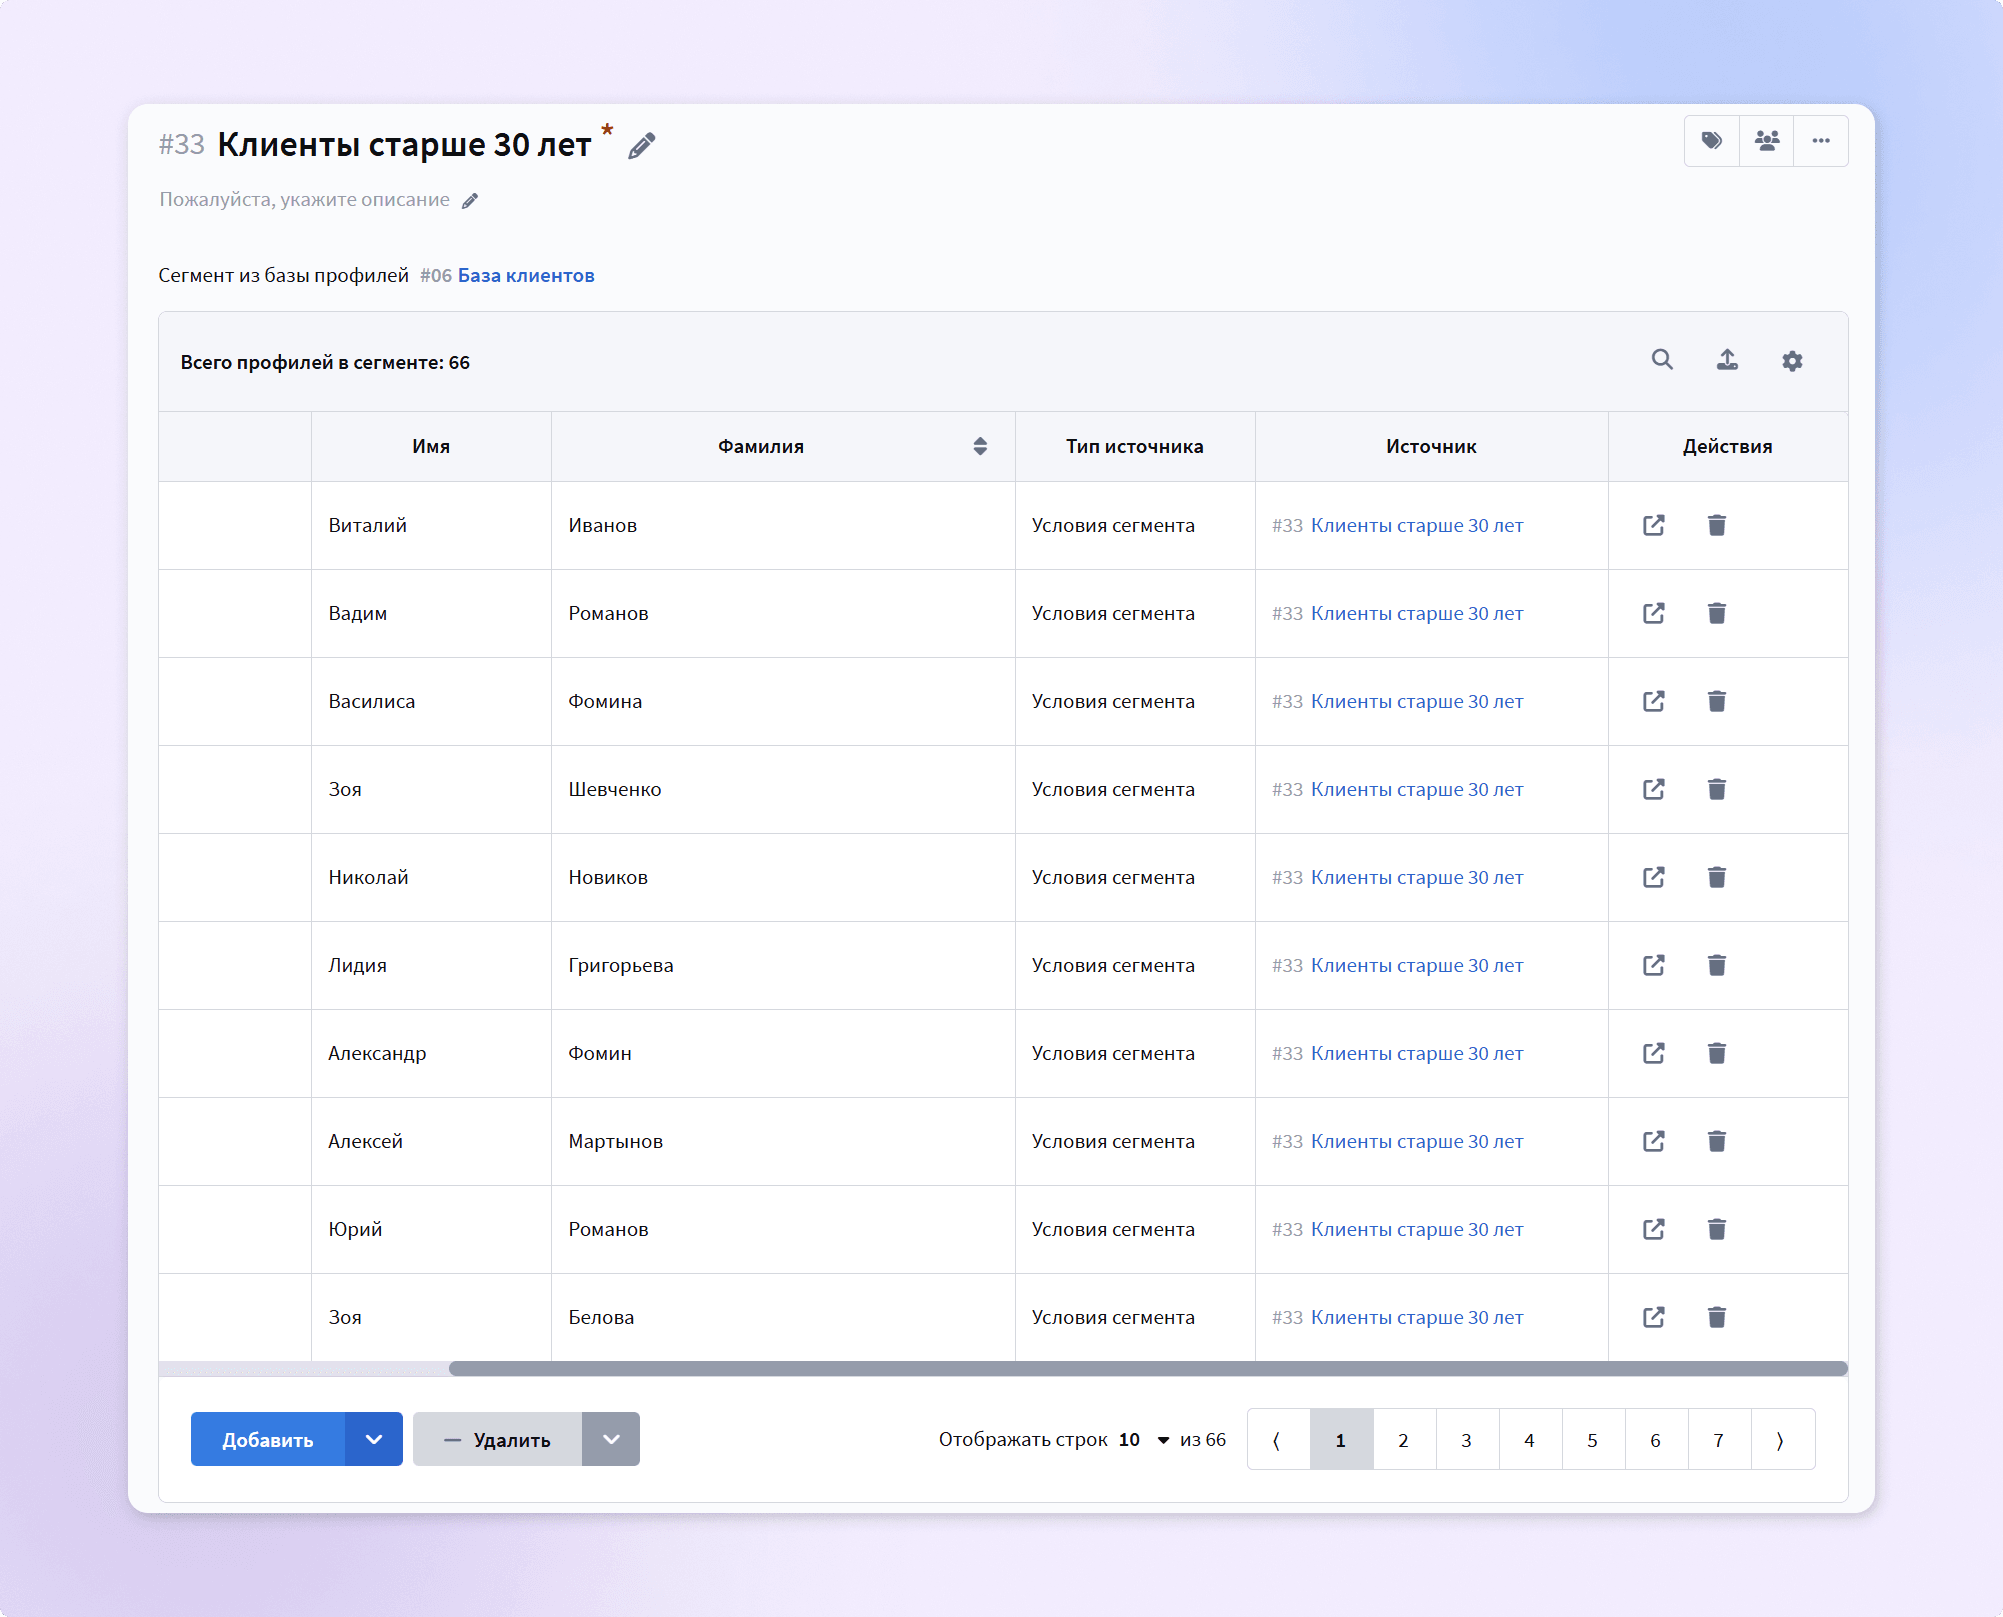The height and width of the screenshot is (1617, 2003).
Task: Go to page 7
Action: point(1718,1440)
